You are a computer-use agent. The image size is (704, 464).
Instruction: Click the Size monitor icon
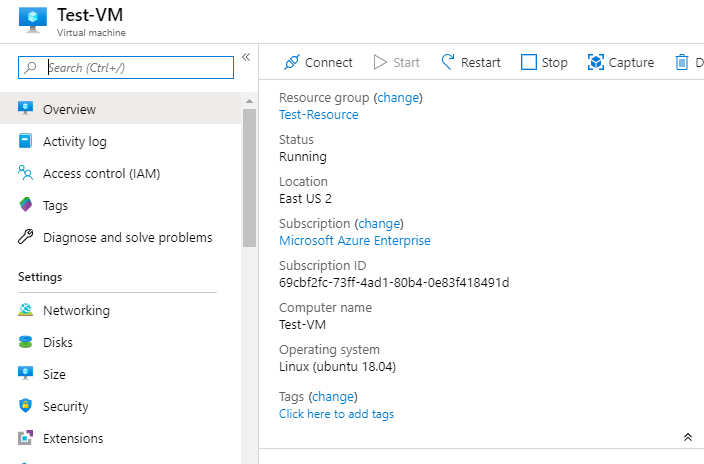tap(26, 373)
